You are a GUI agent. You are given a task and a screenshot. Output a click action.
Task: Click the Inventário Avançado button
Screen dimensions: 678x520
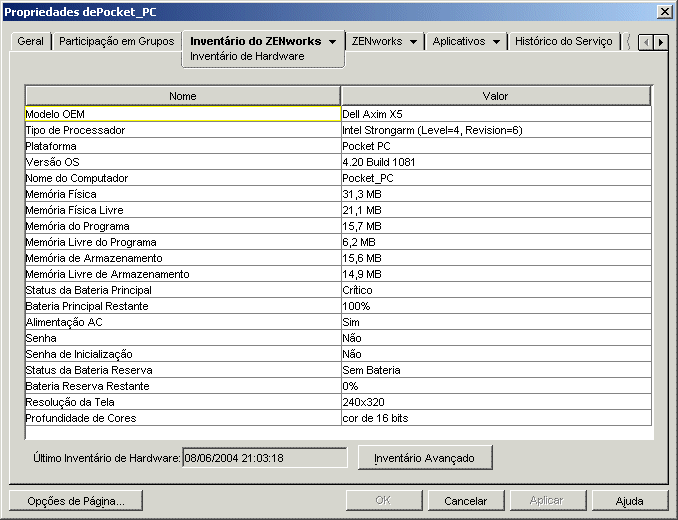pos(425,458)
